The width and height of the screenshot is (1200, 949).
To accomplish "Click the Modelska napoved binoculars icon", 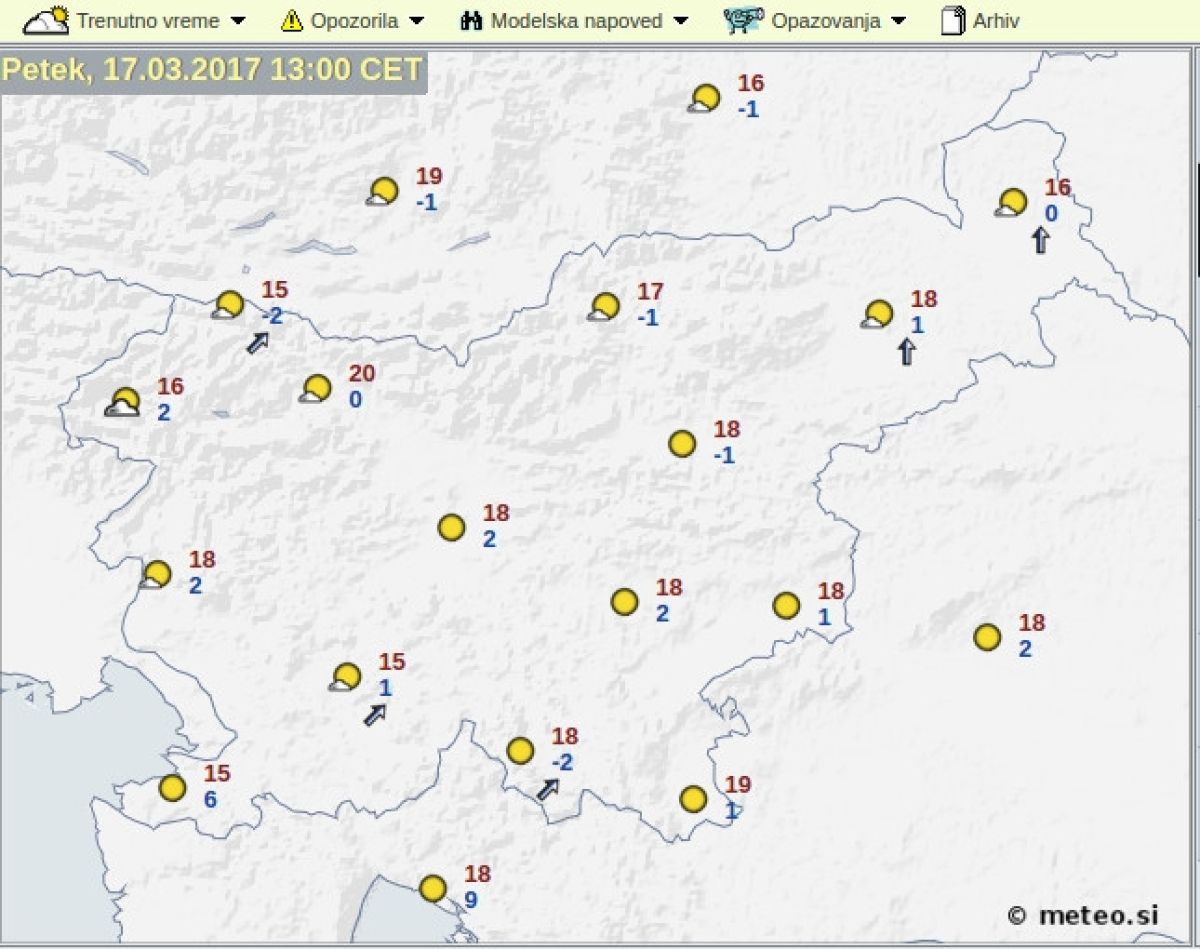I will click(x=472, y=20).
